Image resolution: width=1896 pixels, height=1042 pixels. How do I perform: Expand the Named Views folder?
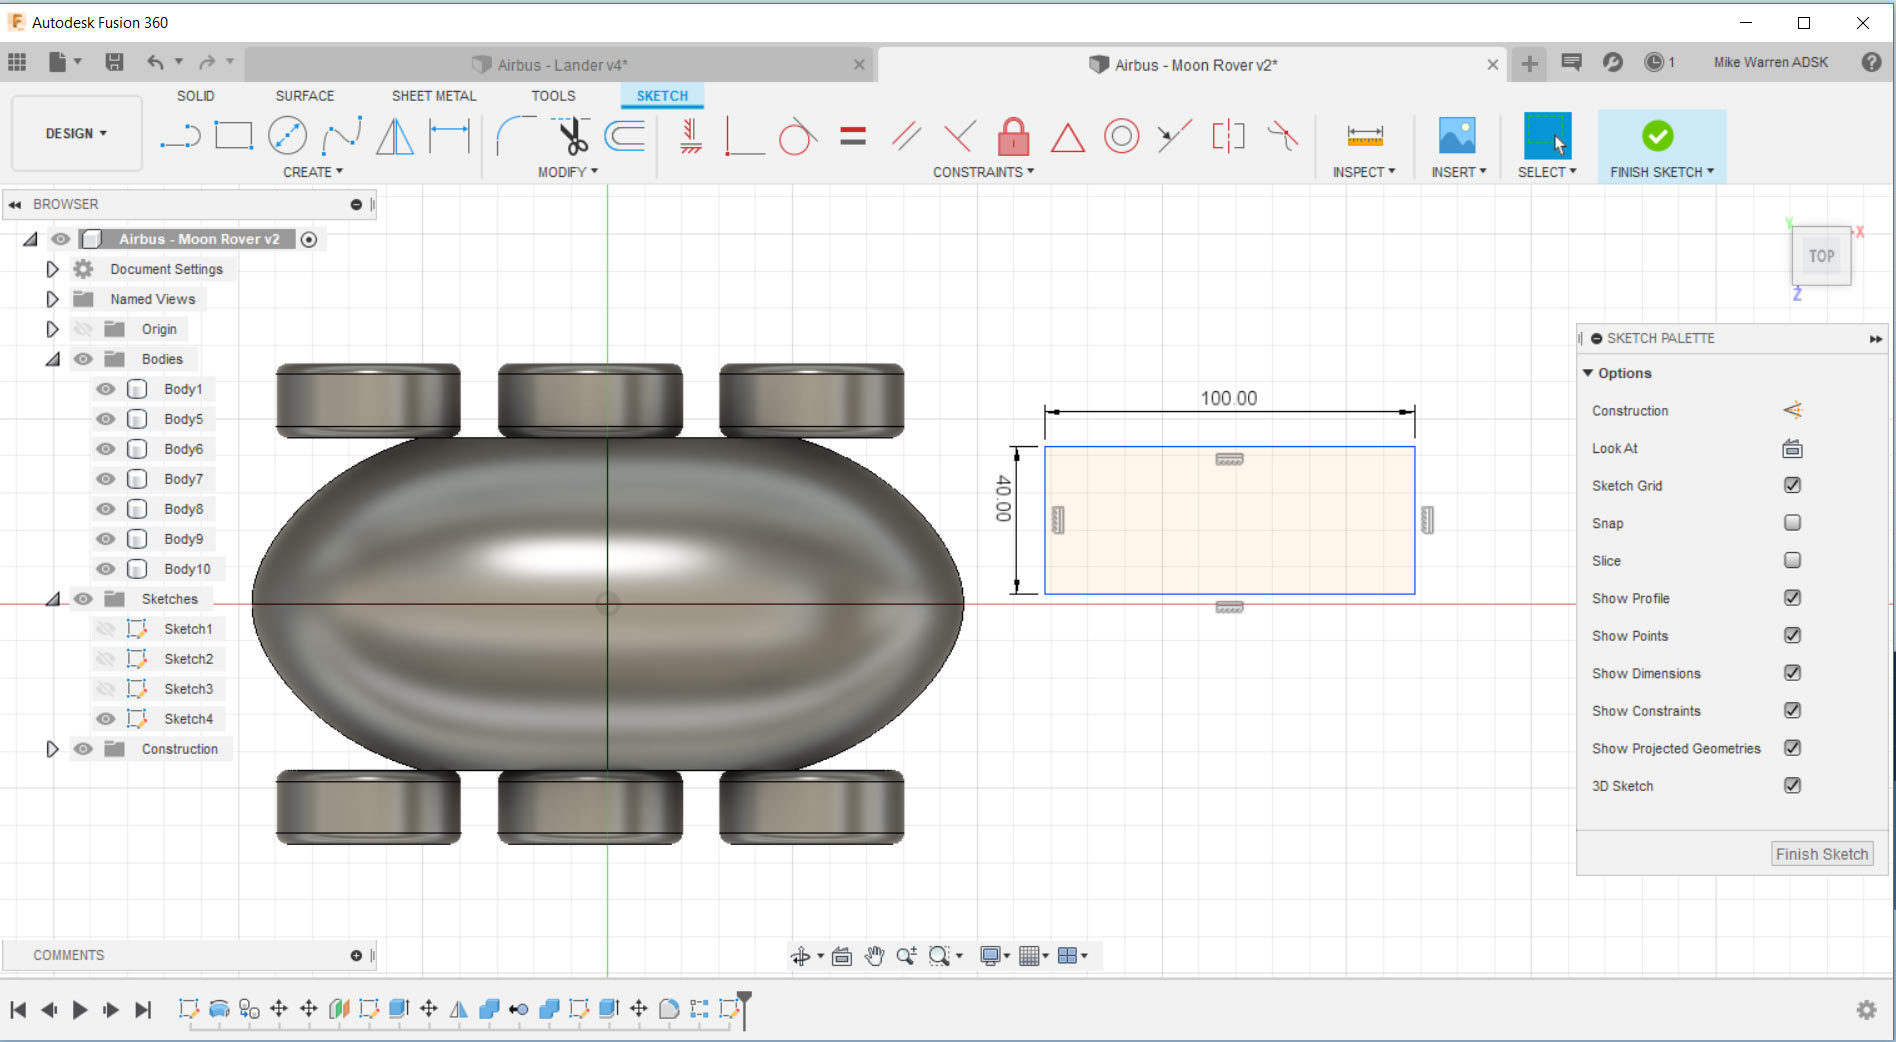point(52,299)
